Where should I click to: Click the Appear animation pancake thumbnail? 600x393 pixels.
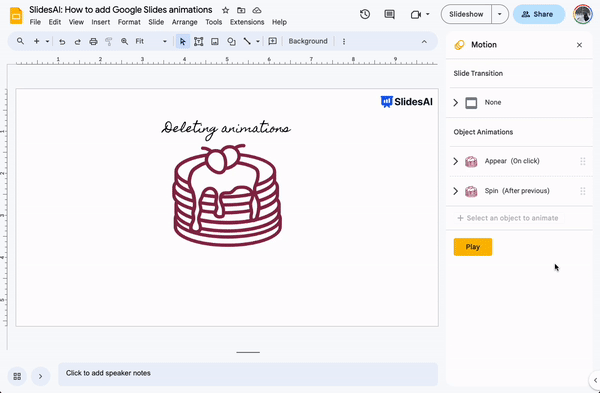coord(471,161)
